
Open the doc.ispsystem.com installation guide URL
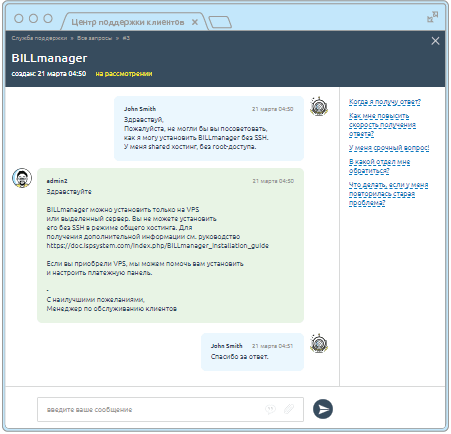click(x=158, y=246)
